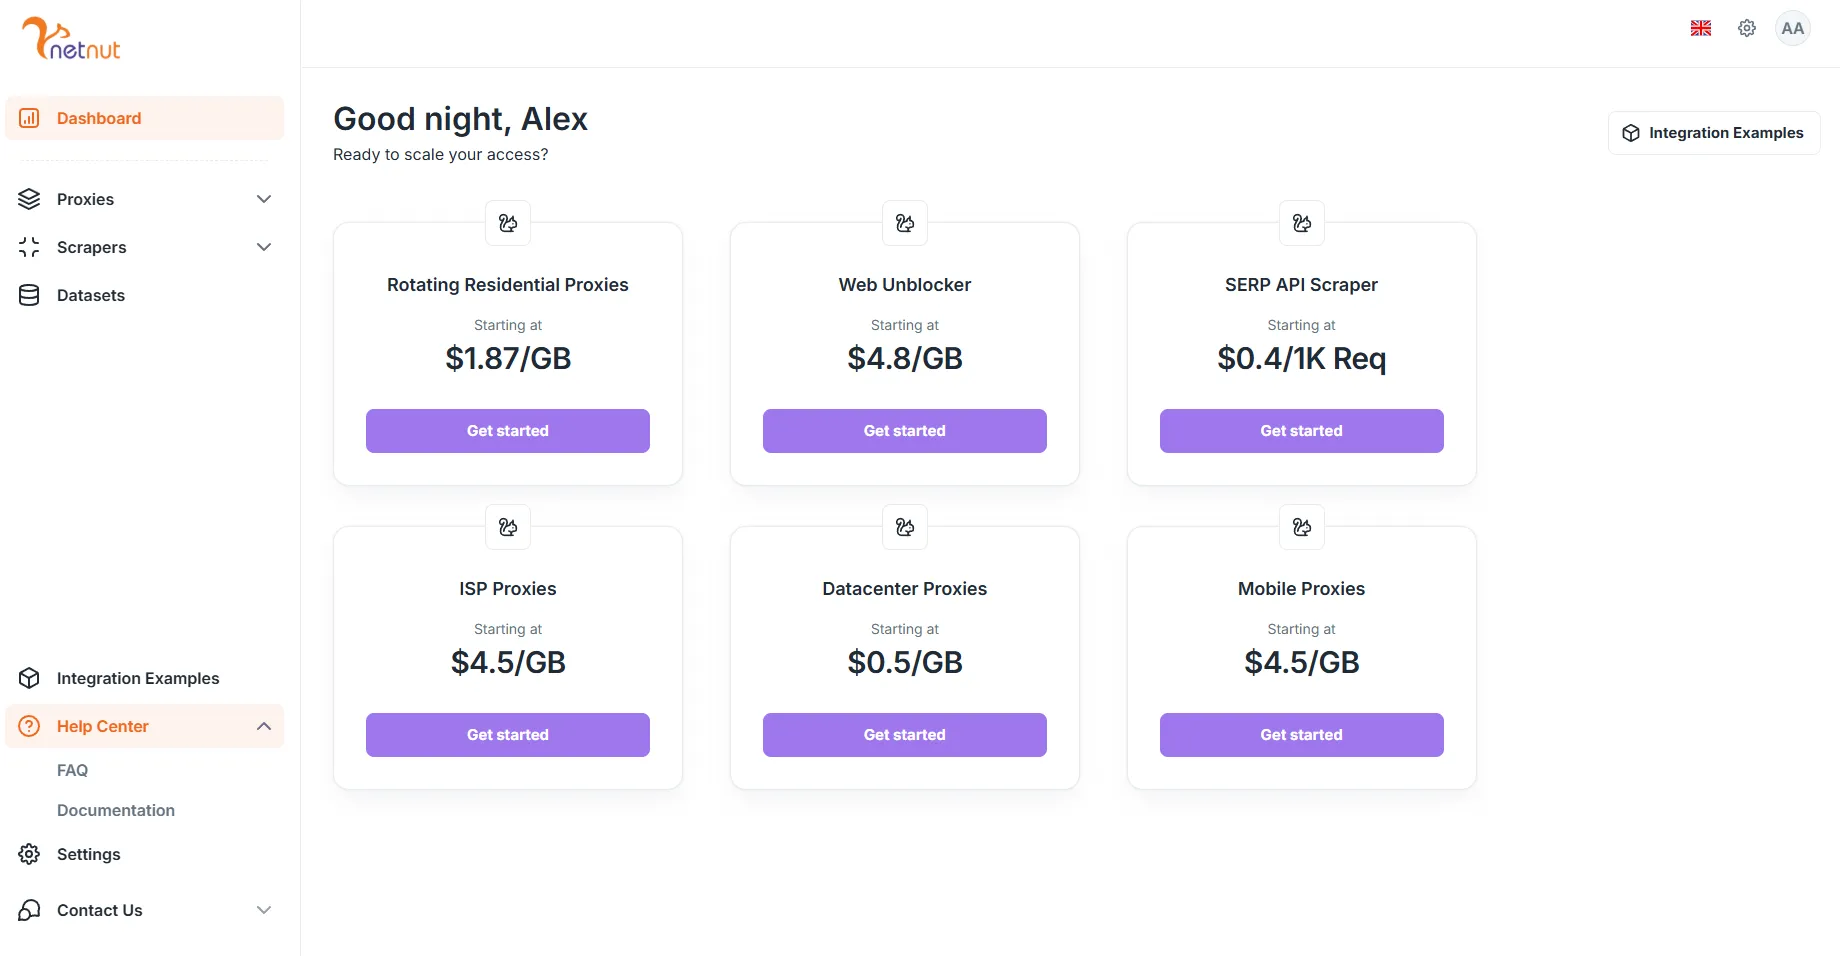Click the Datasets database icon
Screen dimensions: 1840x956
[29, 295]
